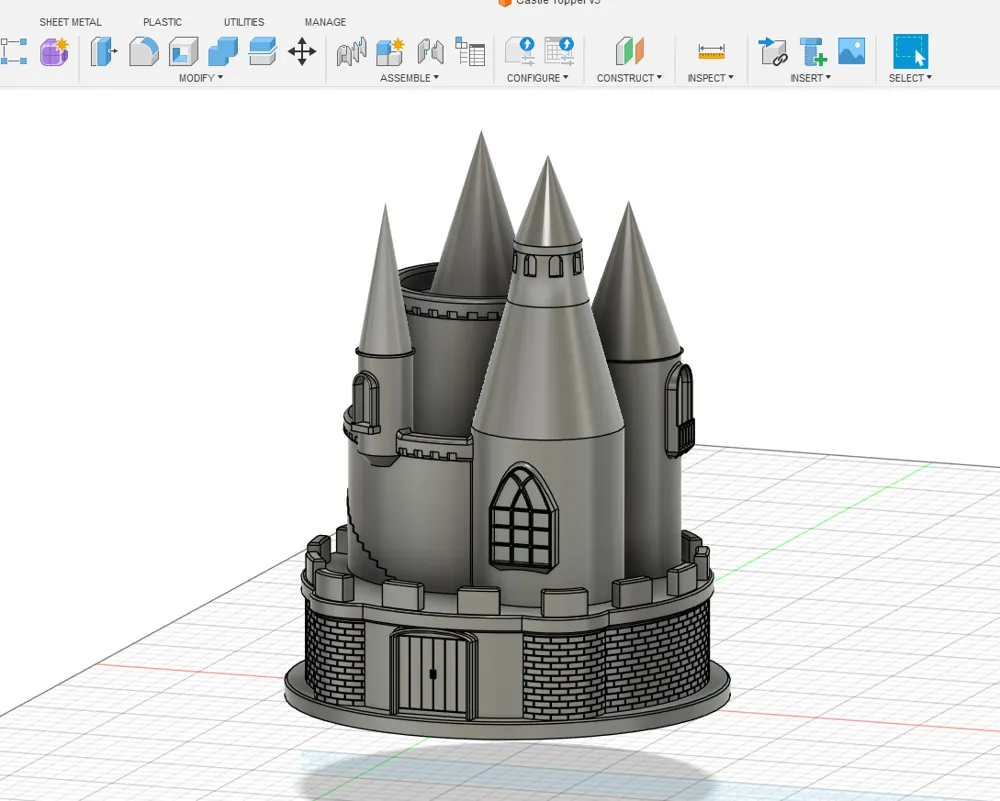Expand the Insert dropdown menu
Viewport: 1000px width, 801px height.
click(x=811, y=78)
